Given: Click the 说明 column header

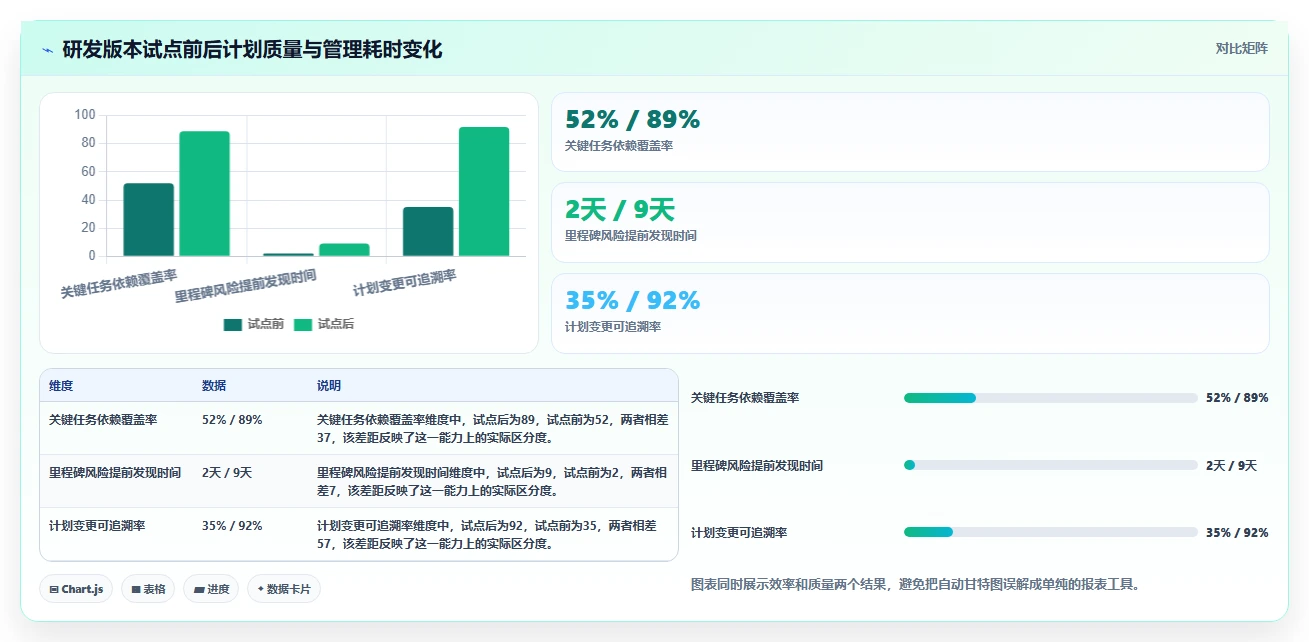Looking at the screenshot, I should pyautogui.click(x=329, y=386).
